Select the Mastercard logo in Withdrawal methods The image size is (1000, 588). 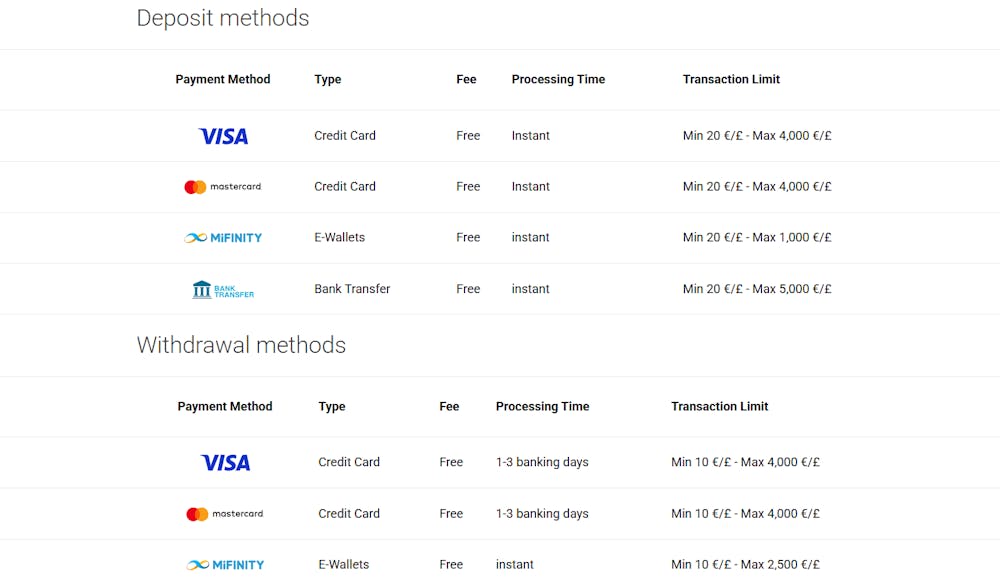click(x=224, y=514)
